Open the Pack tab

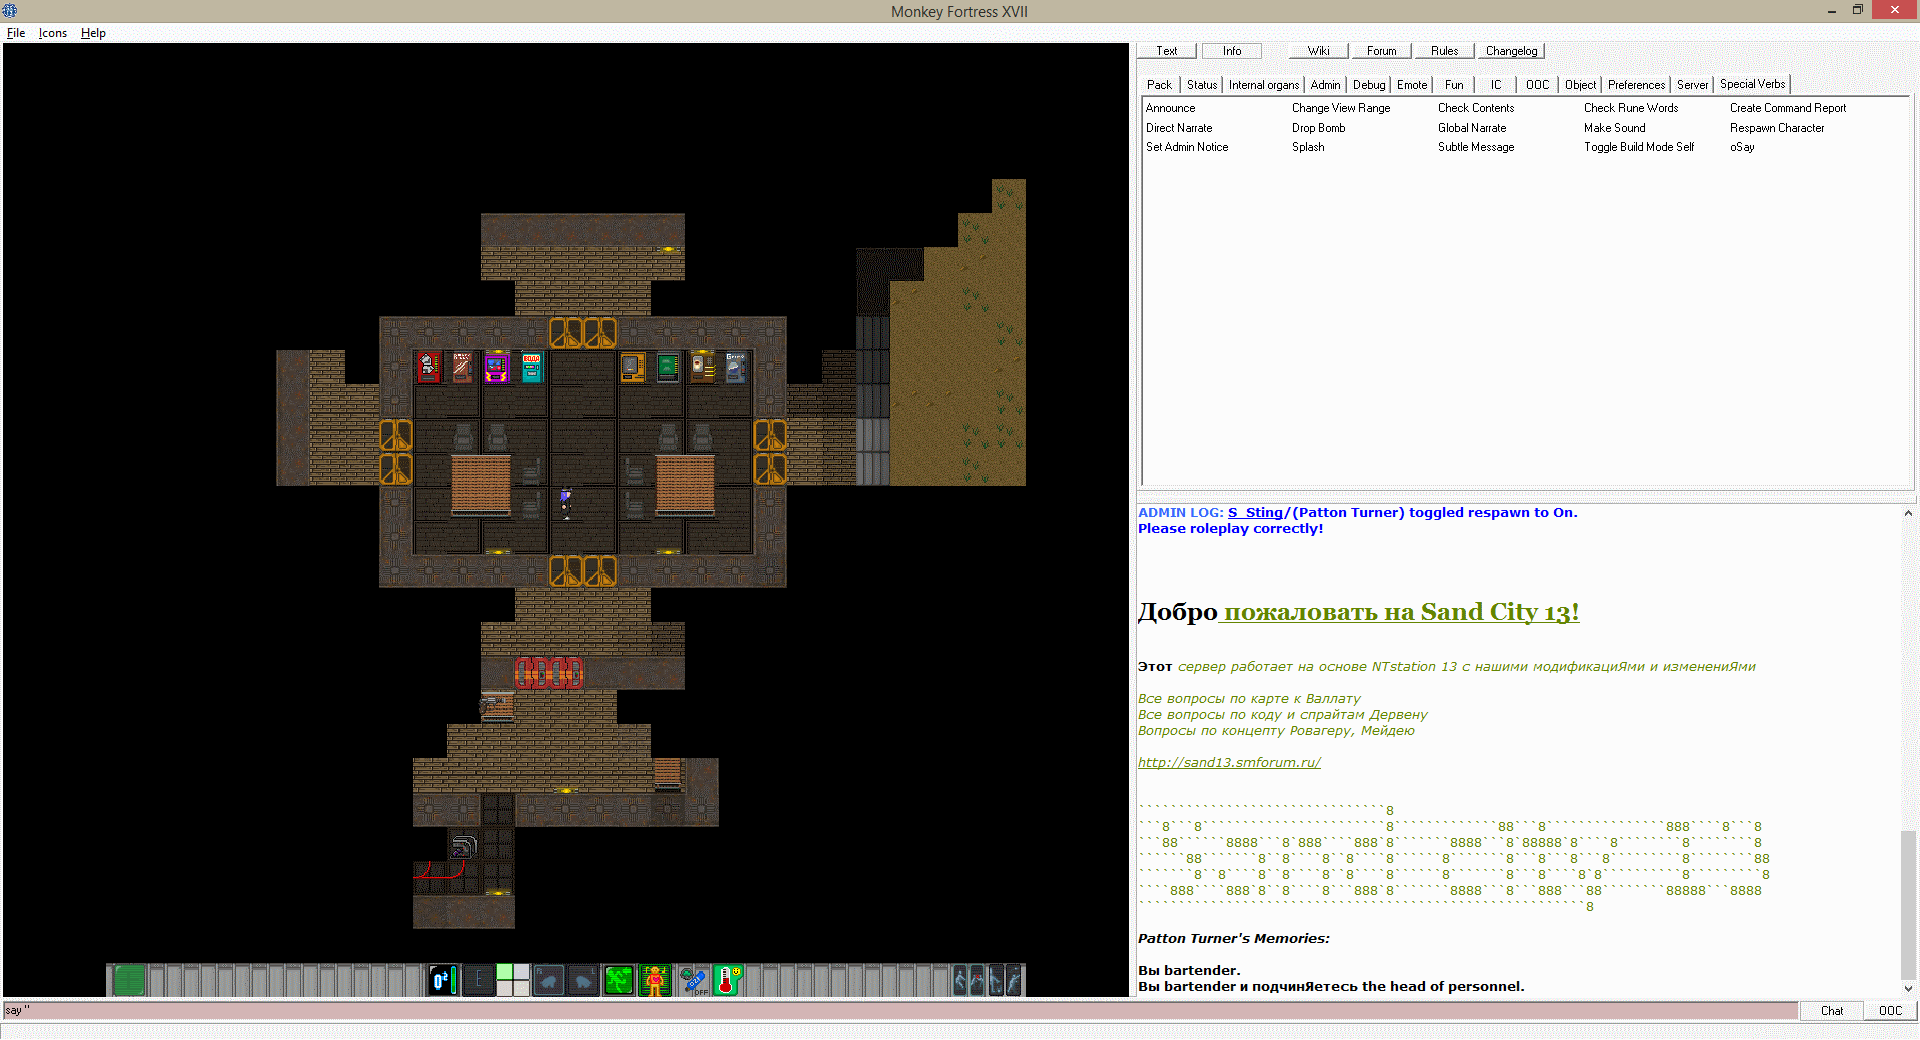click(1159, 85)
